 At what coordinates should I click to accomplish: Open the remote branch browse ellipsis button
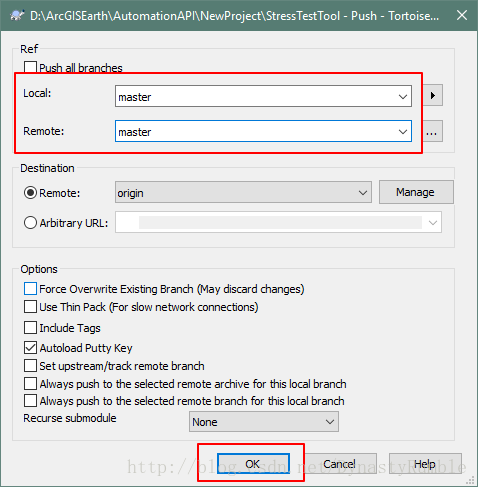433,131
